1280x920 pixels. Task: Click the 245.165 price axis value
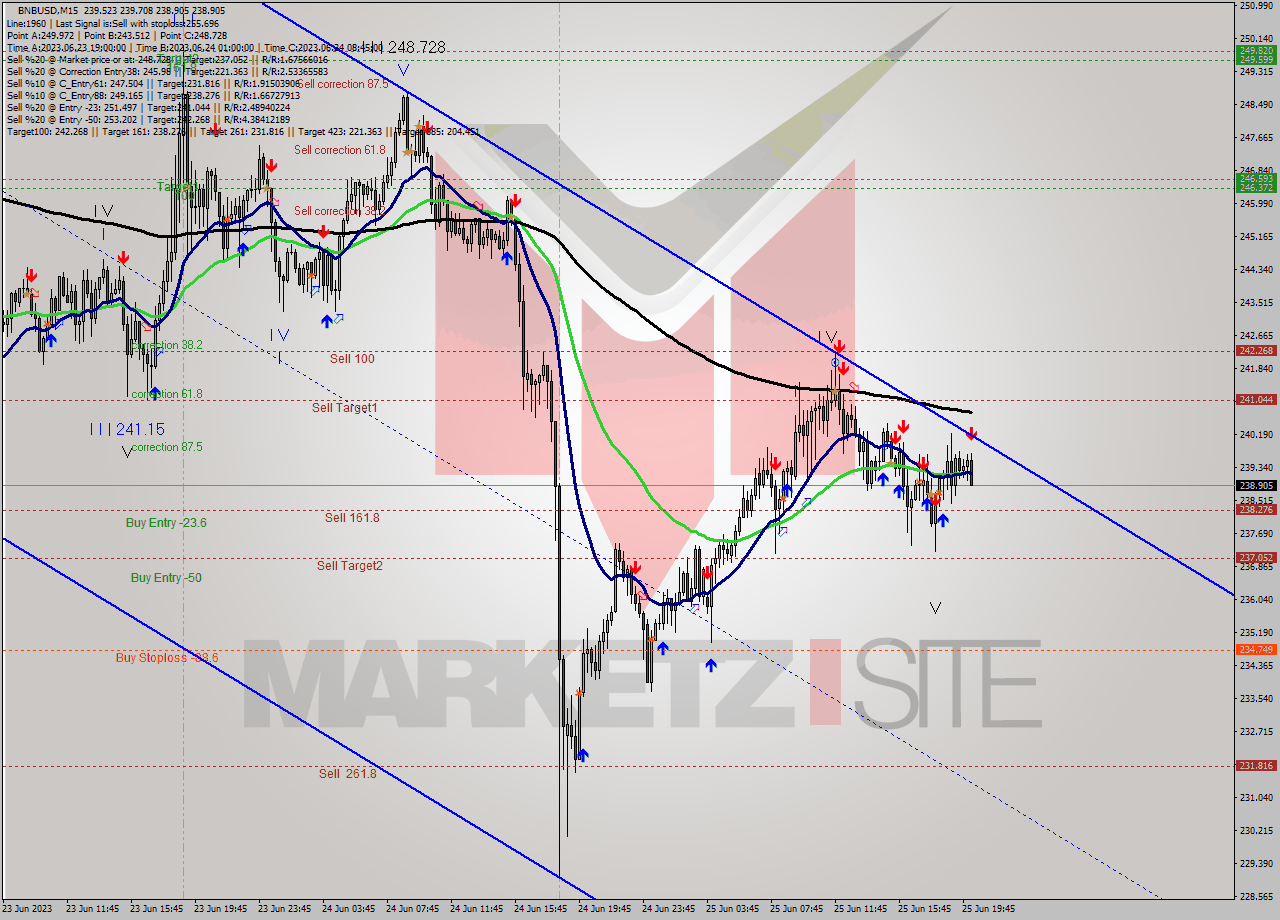coord(1256,237)
